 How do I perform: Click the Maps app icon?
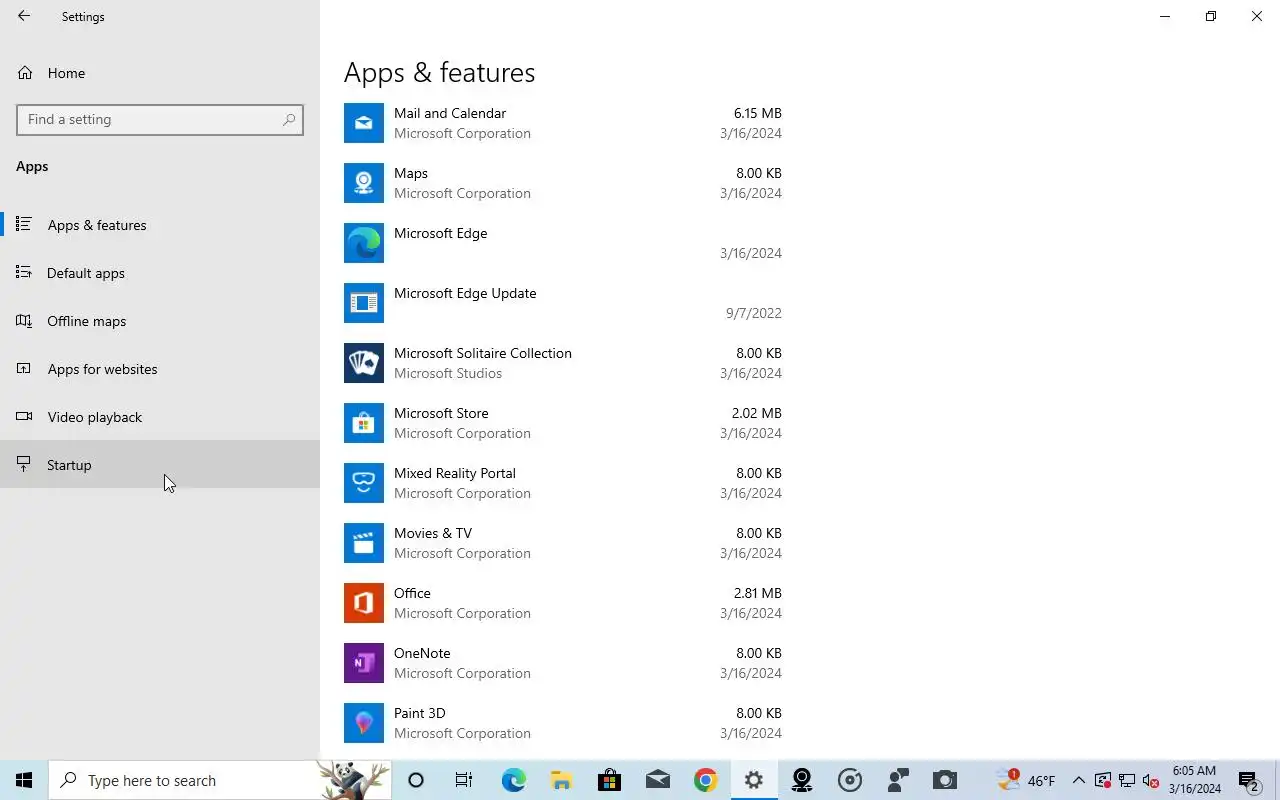tap(364, 183)
